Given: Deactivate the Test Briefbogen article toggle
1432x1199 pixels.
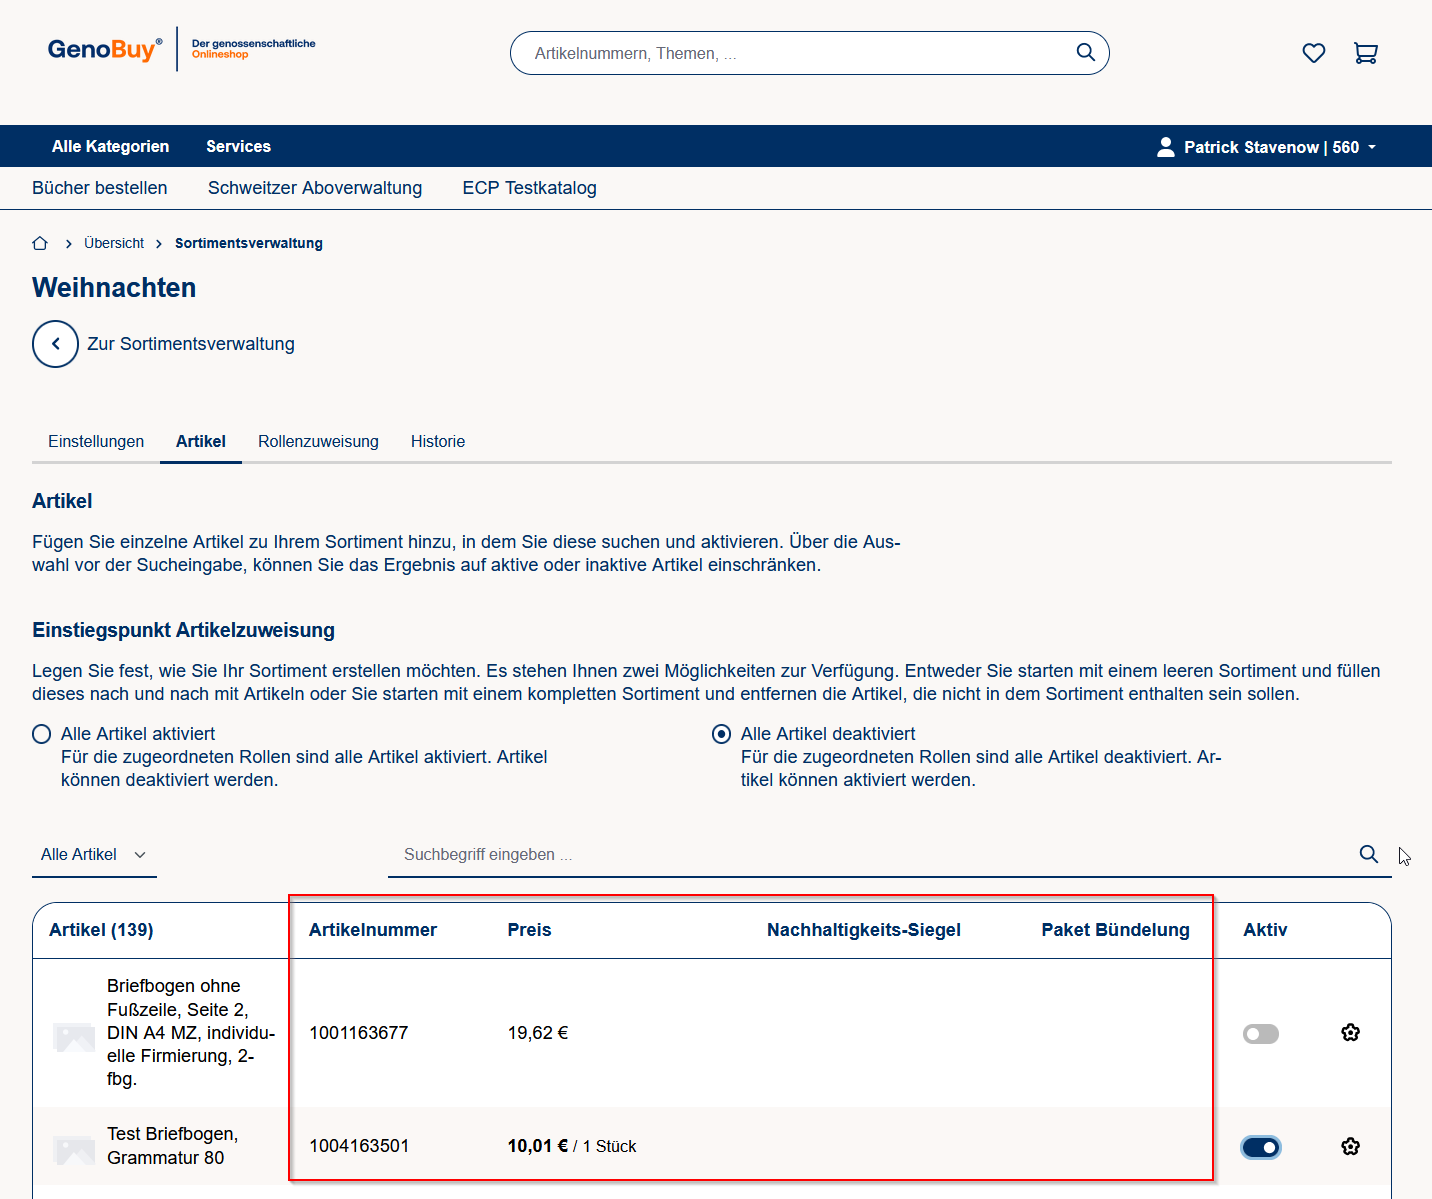Looking at the screenshot, I should click(1260, 1147).
